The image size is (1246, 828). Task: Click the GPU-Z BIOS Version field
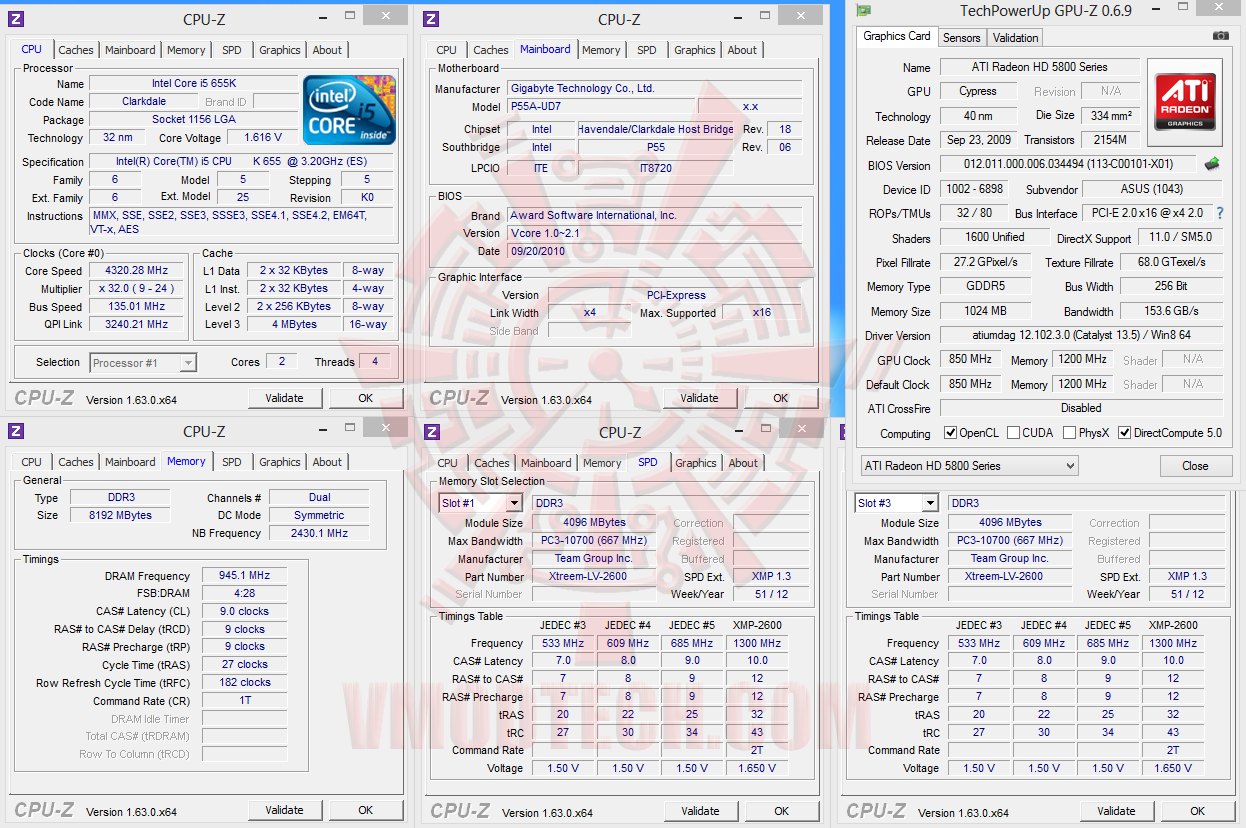(1068, 164)
